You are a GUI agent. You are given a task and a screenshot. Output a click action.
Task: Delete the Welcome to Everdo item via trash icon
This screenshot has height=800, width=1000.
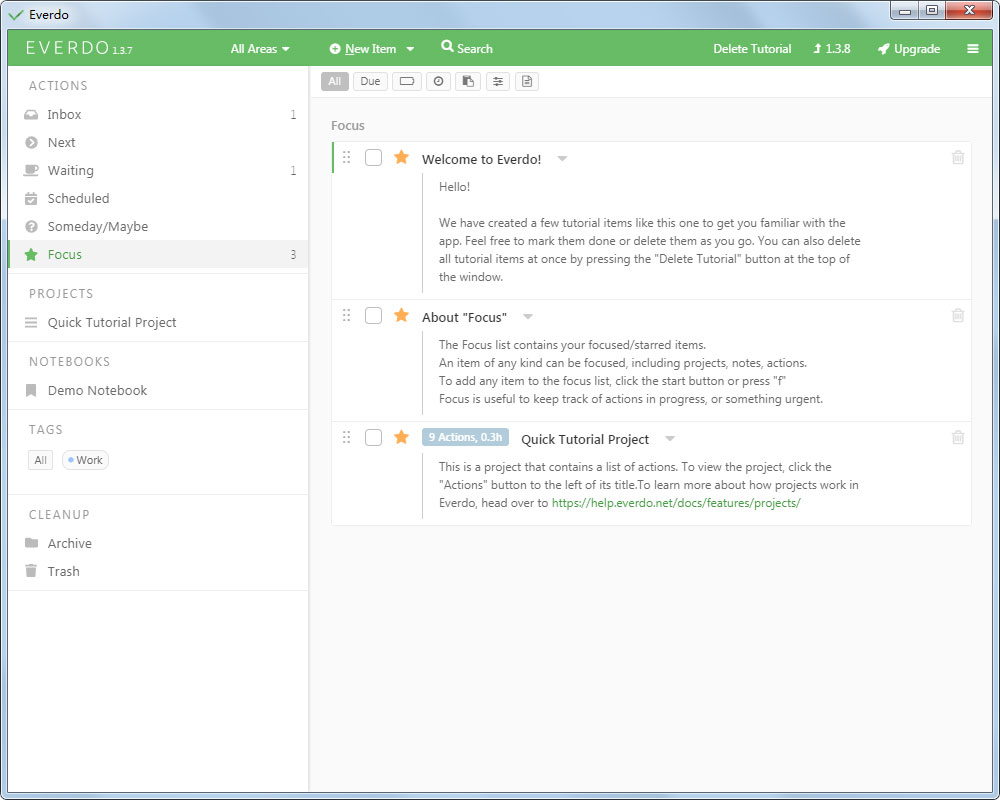click(957, 158)
